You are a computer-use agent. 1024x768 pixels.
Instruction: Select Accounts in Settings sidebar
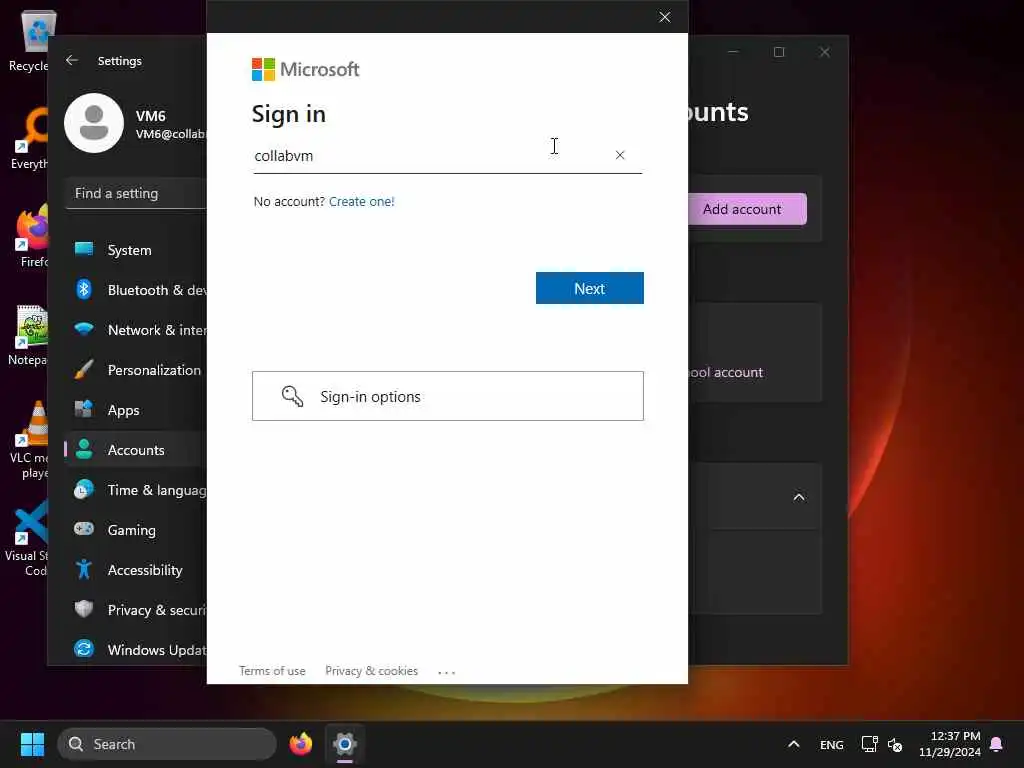pyautogui.click(x=135, y=449)
